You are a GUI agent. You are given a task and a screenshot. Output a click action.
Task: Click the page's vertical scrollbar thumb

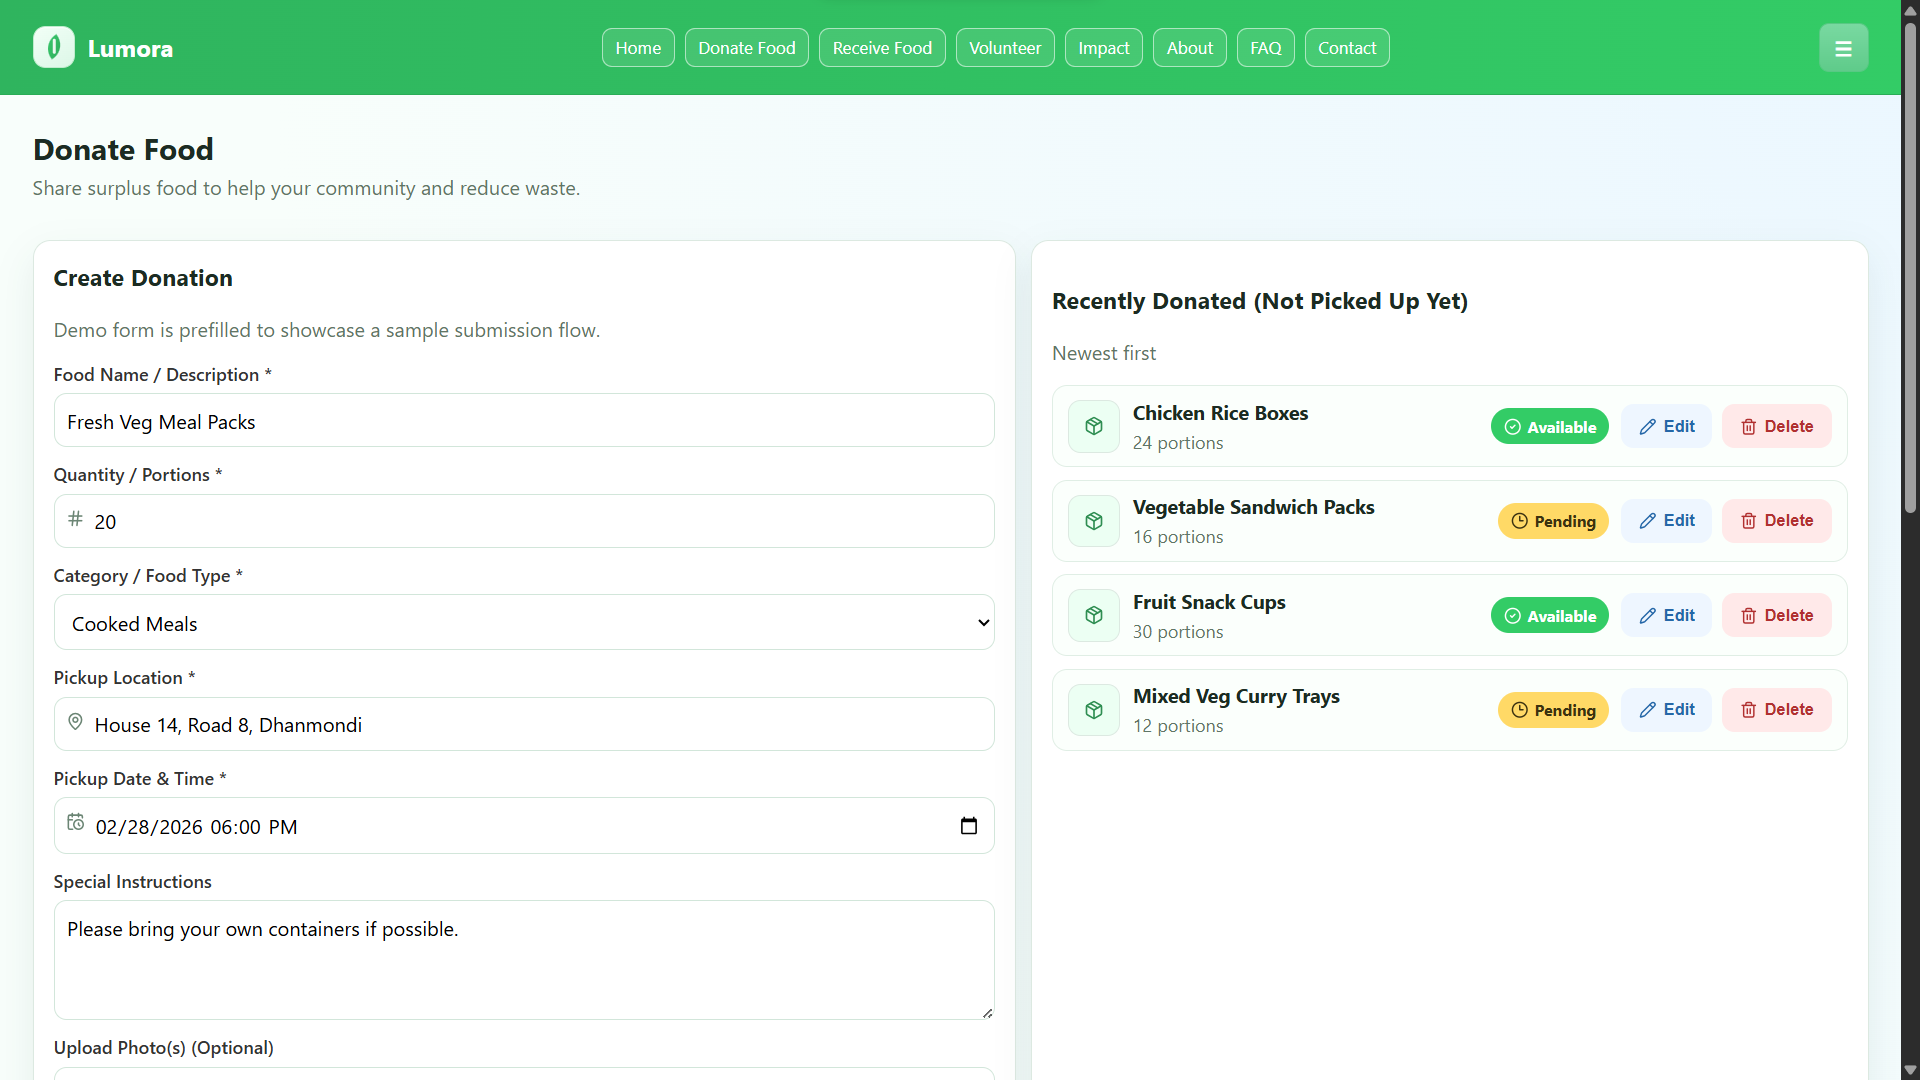tap(1910, 270)
